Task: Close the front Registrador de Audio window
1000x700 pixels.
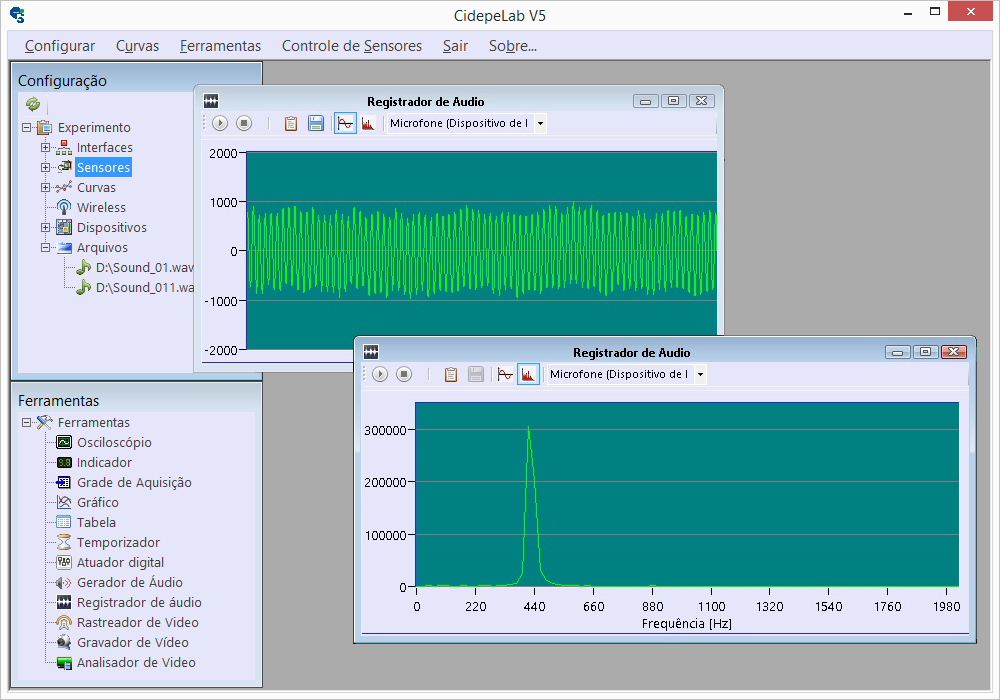Action: tap(953, 352)
